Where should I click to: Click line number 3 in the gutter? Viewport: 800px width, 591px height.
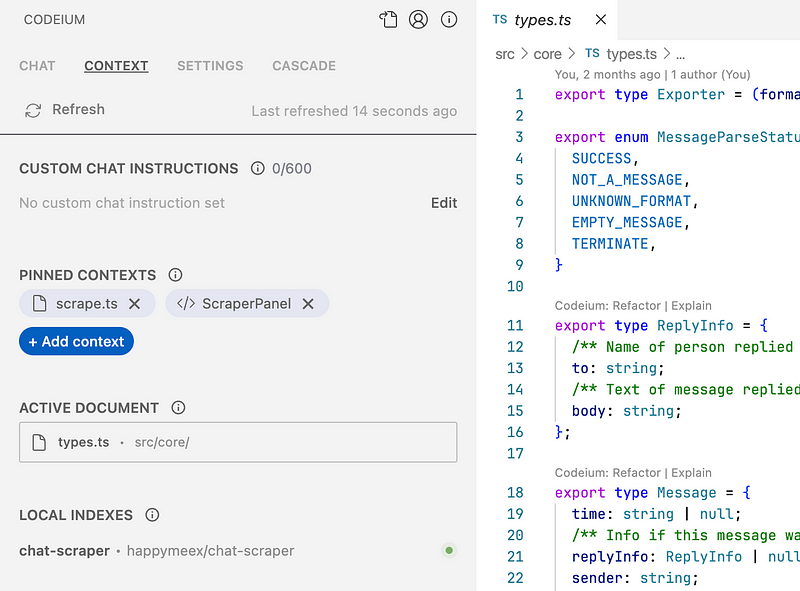(519, 137)
